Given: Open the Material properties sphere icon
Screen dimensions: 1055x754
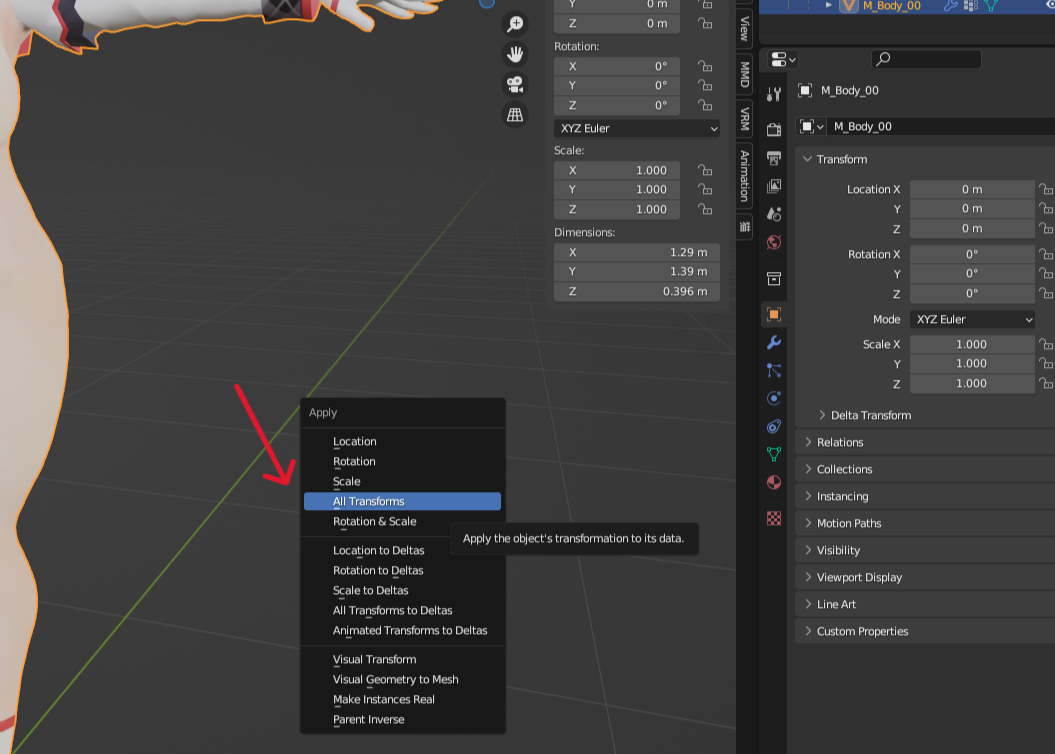Looking at the screenshot, I should pos(774,483).
